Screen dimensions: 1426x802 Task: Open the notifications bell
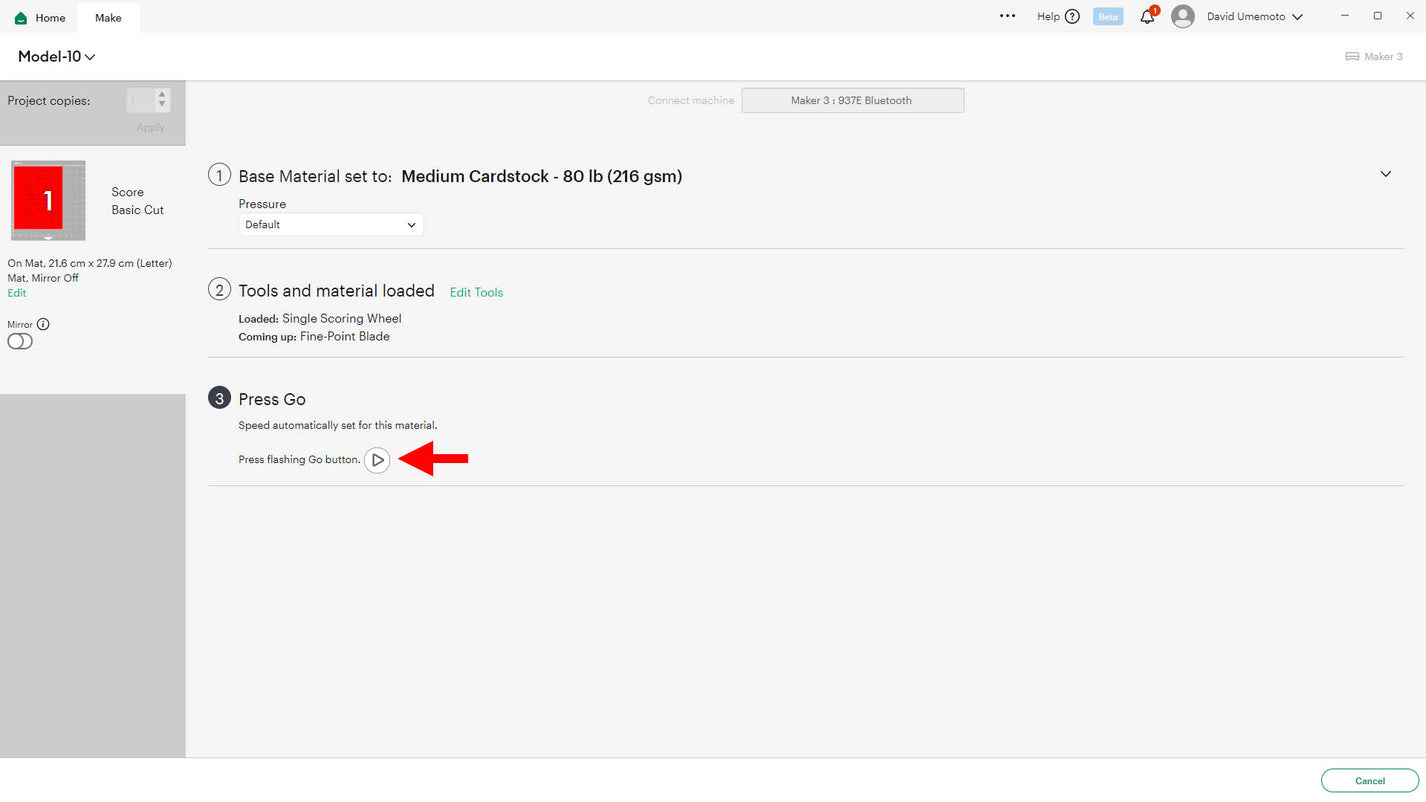click(x=1147, y=17)
